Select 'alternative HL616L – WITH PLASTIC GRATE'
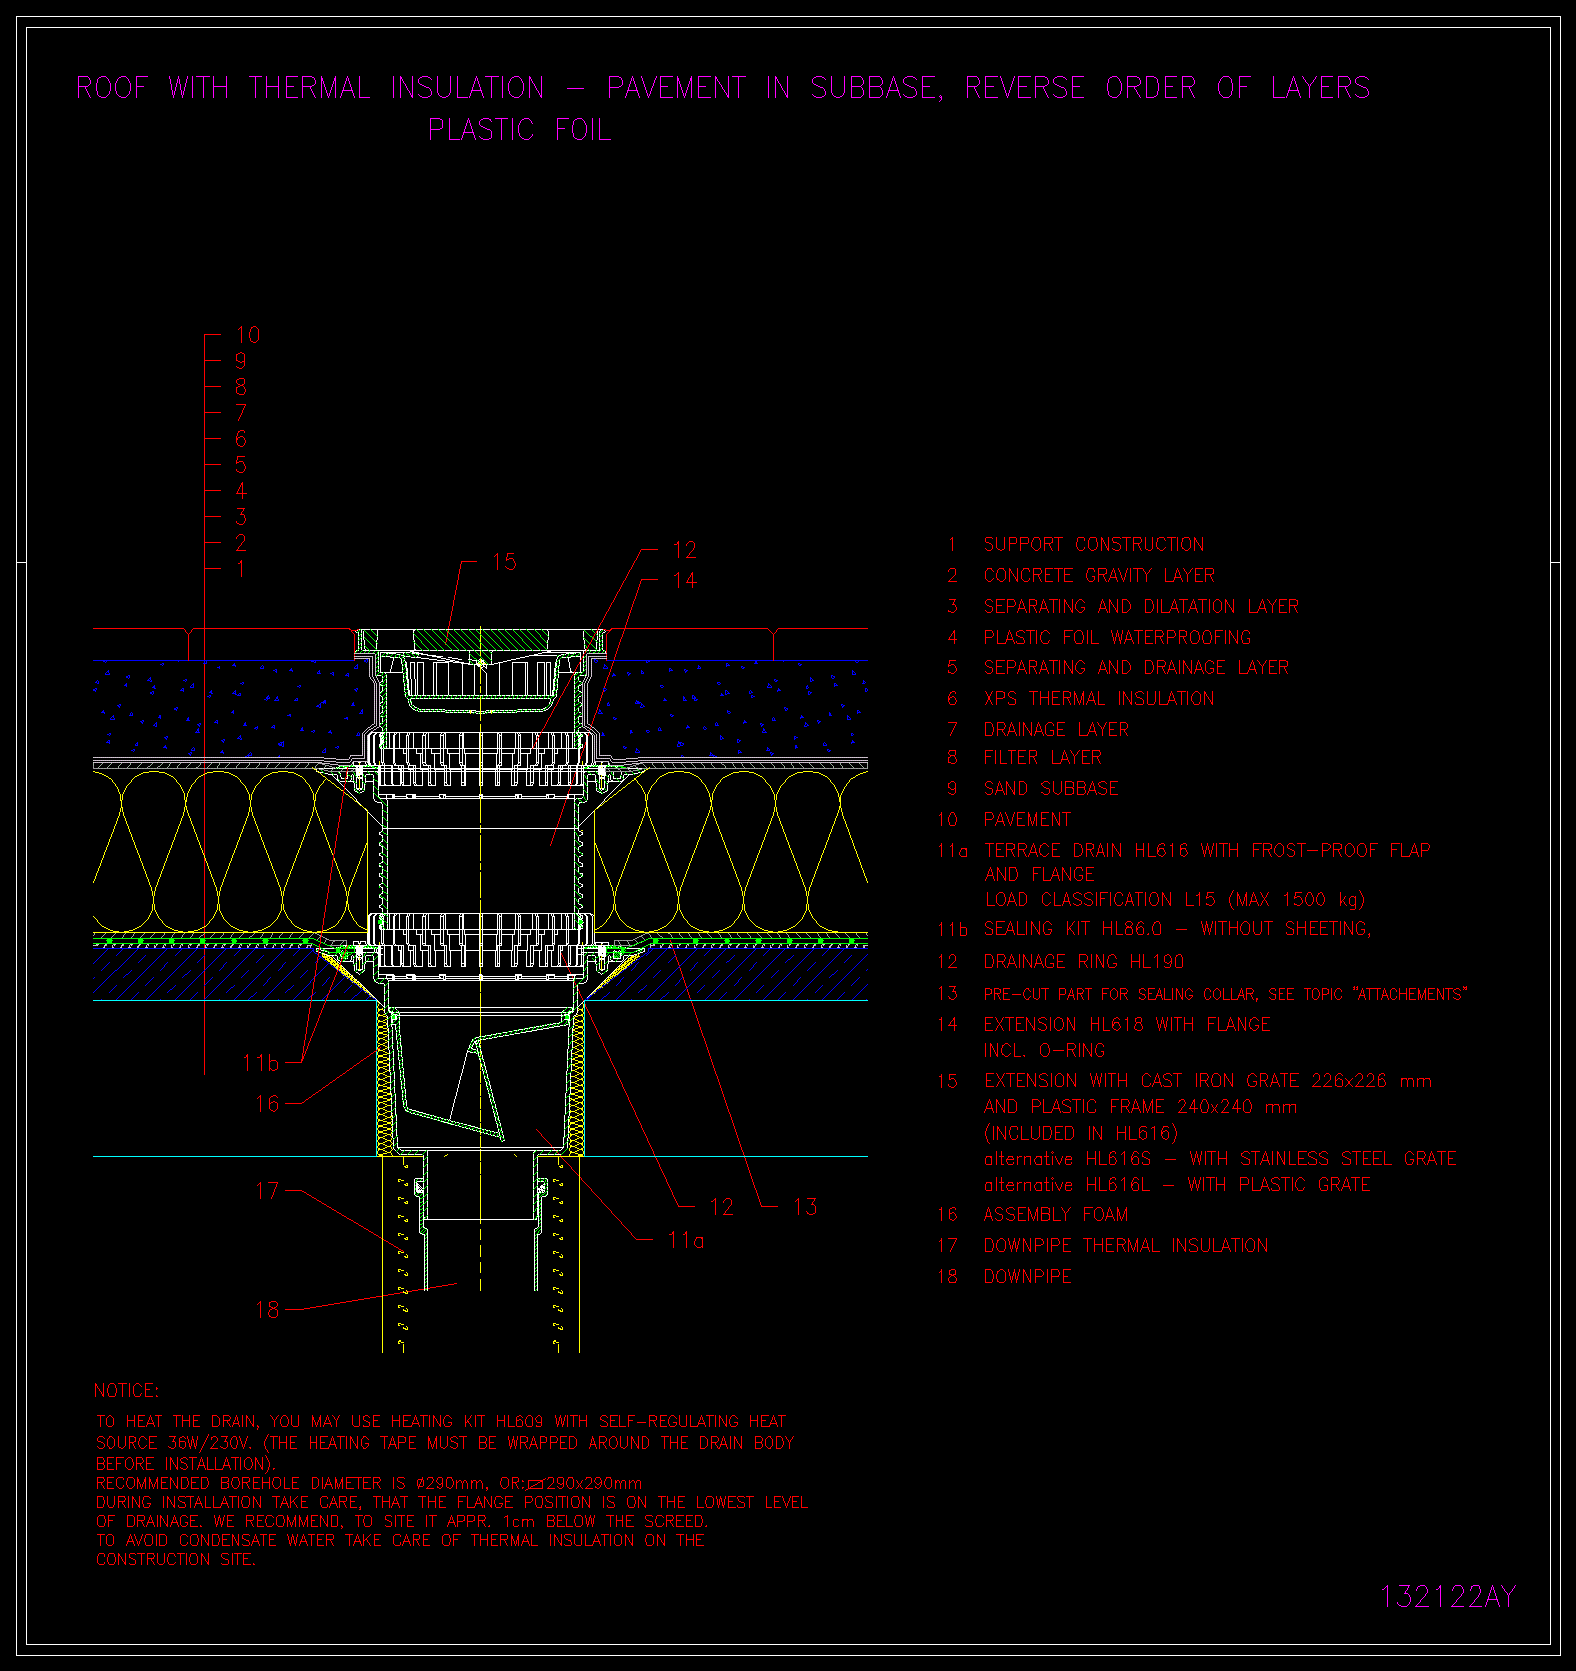Image resolution: width=1576 pixels, height=1671 pixels. click(x=1177, y=1186)
